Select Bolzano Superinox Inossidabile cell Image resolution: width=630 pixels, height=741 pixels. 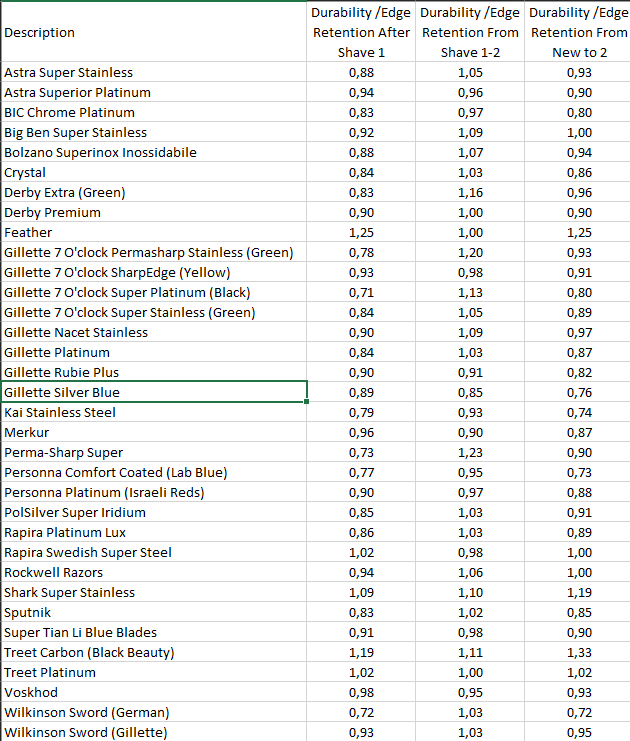(154, 152)
